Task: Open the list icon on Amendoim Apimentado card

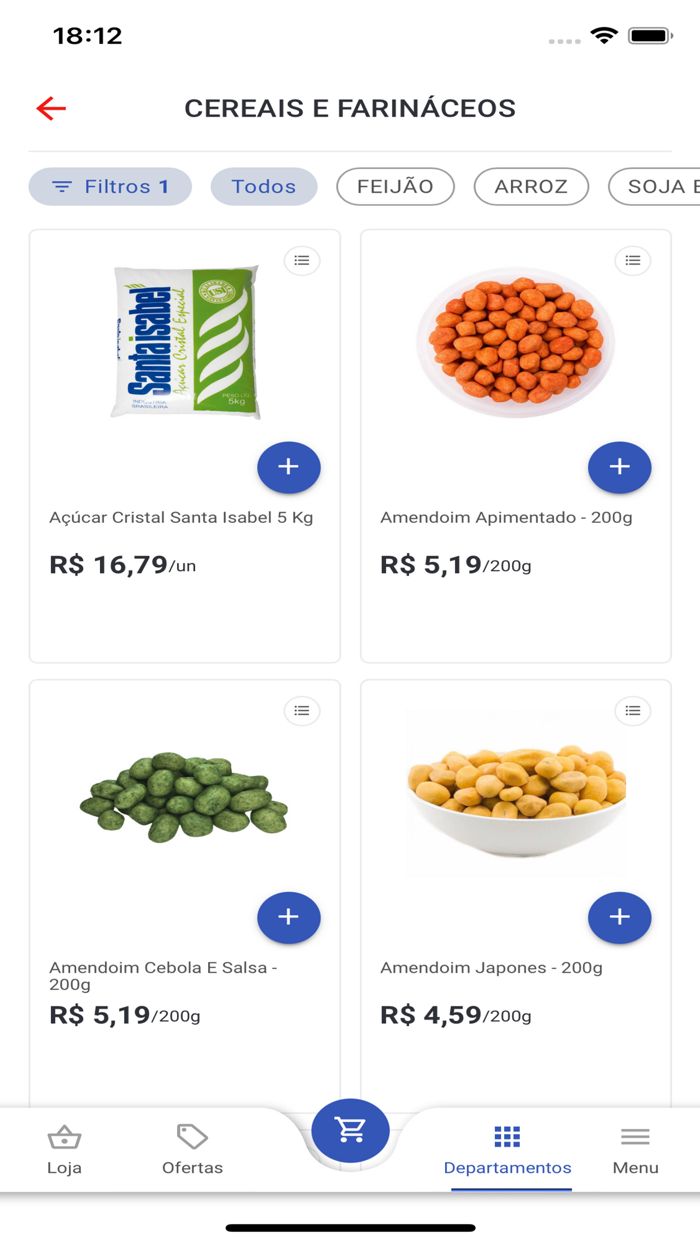Action: (632, 261)
